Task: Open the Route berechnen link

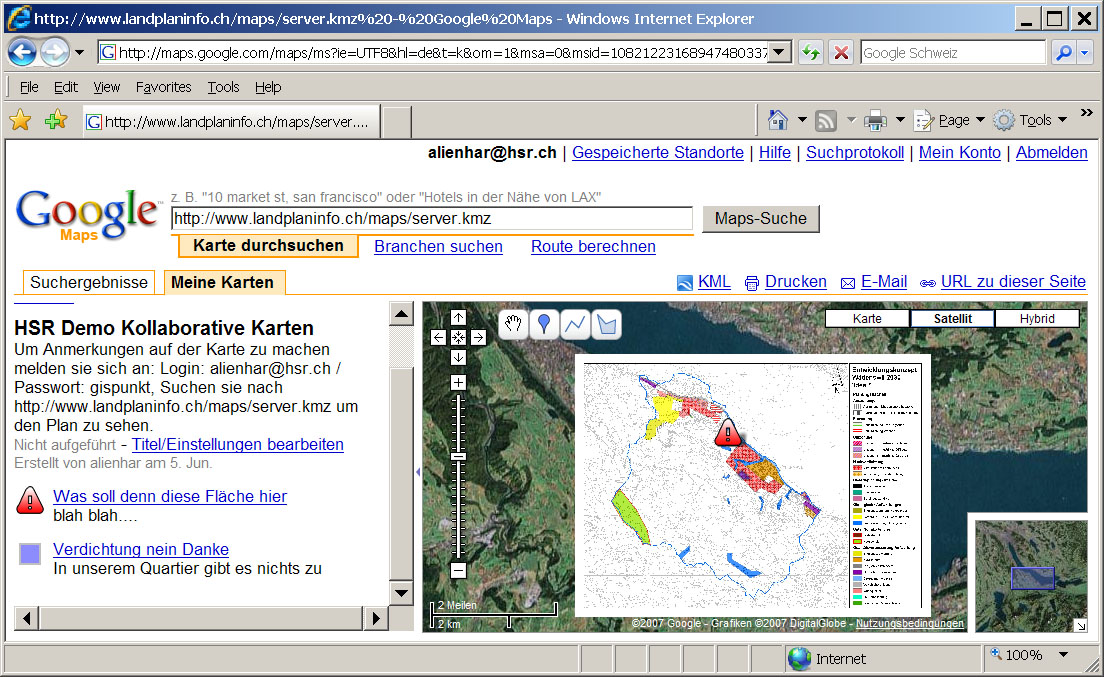Action: pos(593,246)
